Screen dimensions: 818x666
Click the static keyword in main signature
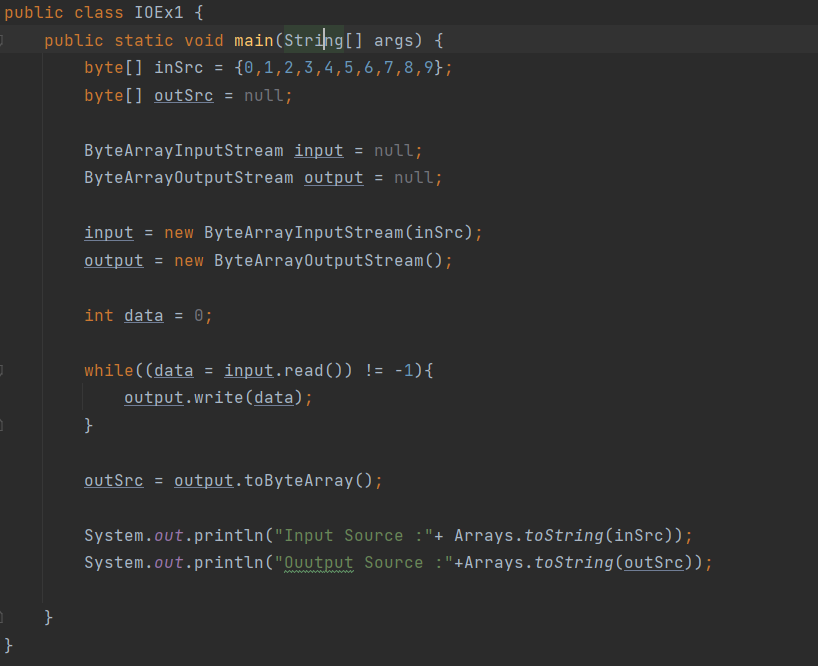click(143, 40)
